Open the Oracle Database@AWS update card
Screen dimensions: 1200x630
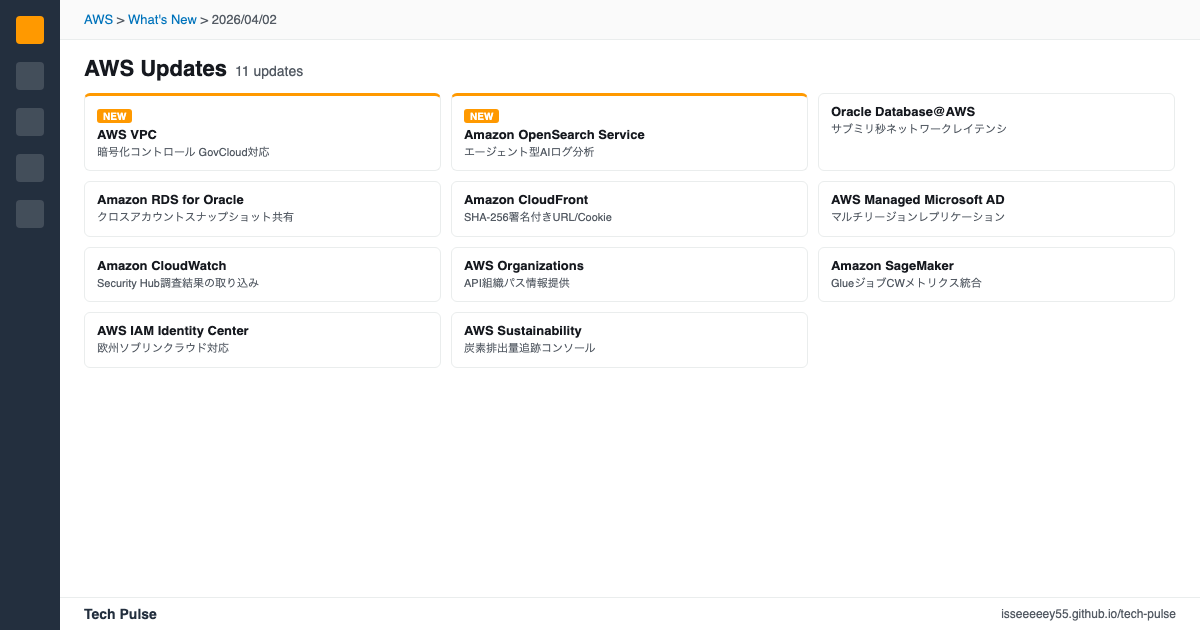click(x=995, y=132)
